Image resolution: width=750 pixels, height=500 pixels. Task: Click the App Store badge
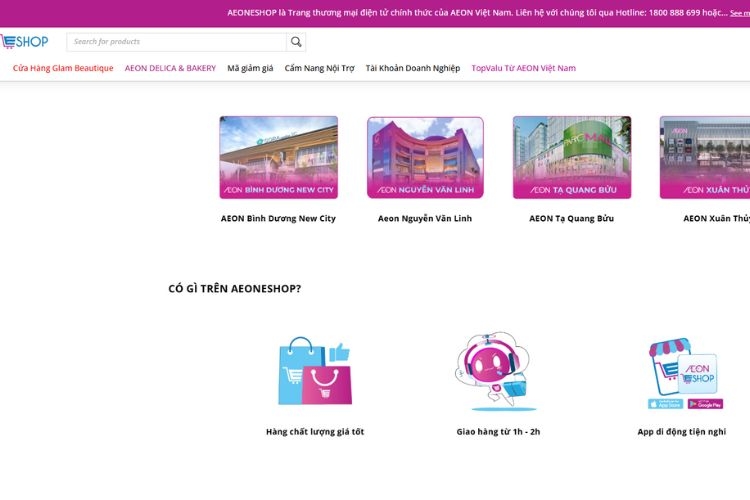click(665, 404)
